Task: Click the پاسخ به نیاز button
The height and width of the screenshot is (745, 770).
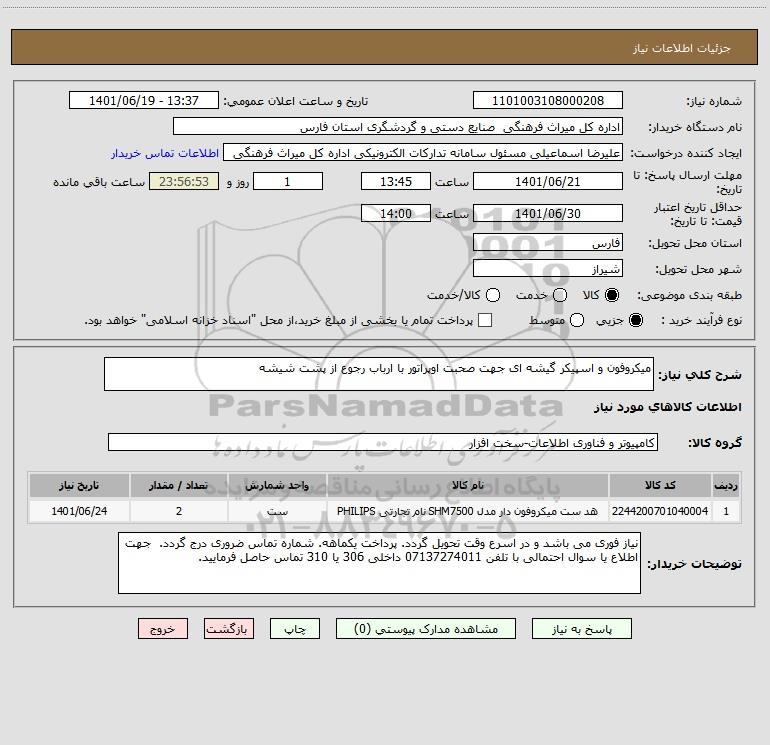Action: point(581,629)
